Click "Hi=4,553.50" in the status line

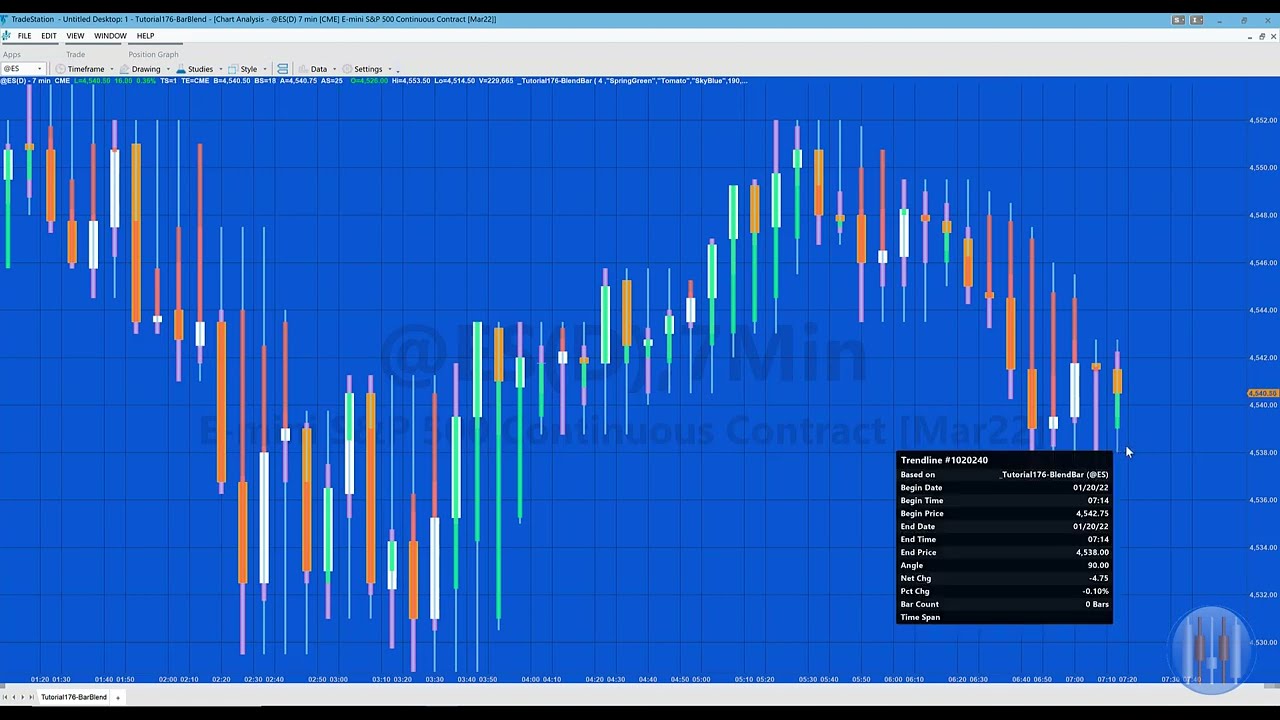pos(411,81)
